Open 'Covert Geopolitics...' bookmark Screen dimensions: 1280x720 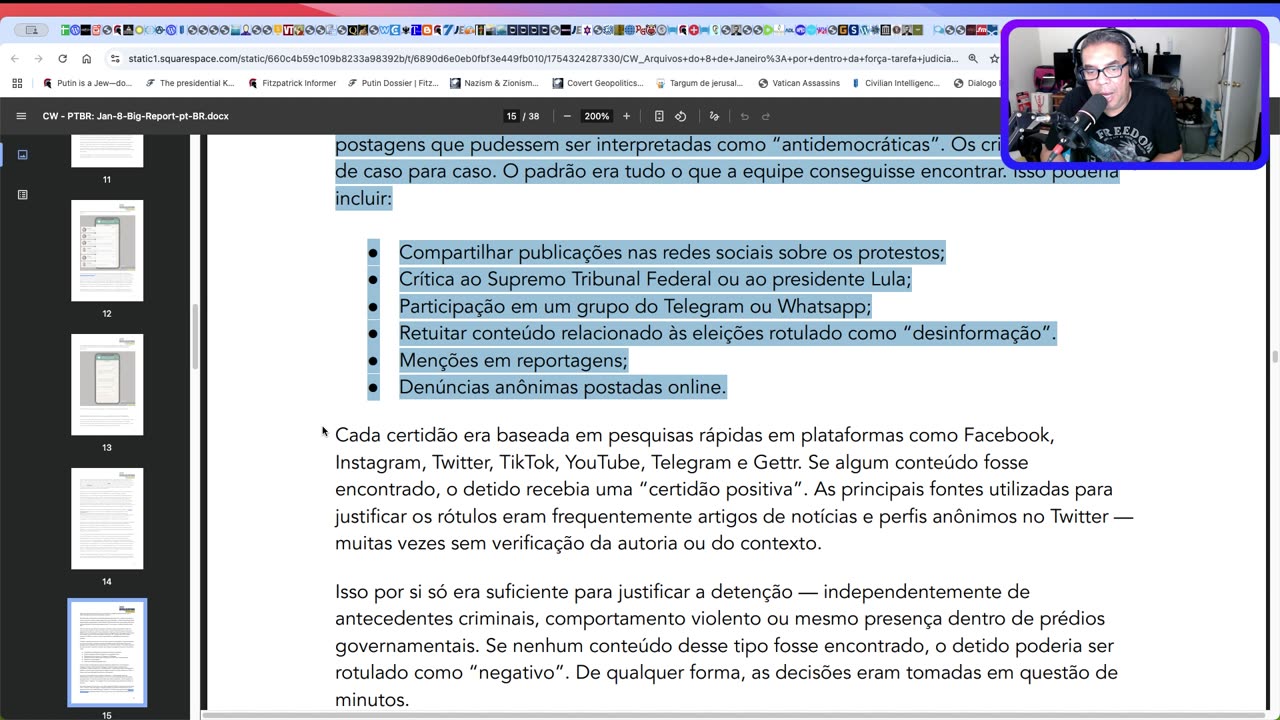coord(598,83)
